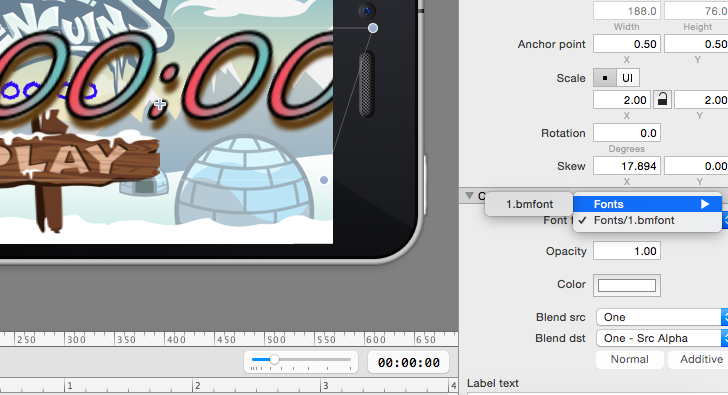Edit the Opacity value 1.00

click(x=627, y=251)
